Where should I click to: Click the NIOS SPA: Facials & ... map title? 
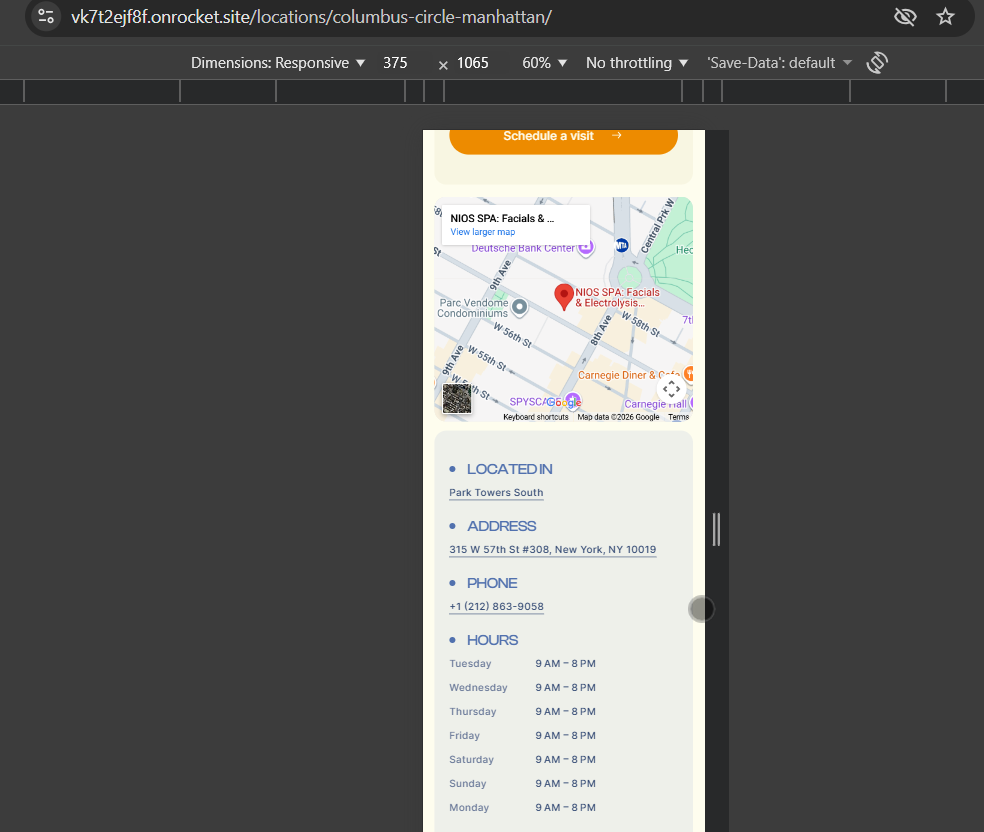502,218
